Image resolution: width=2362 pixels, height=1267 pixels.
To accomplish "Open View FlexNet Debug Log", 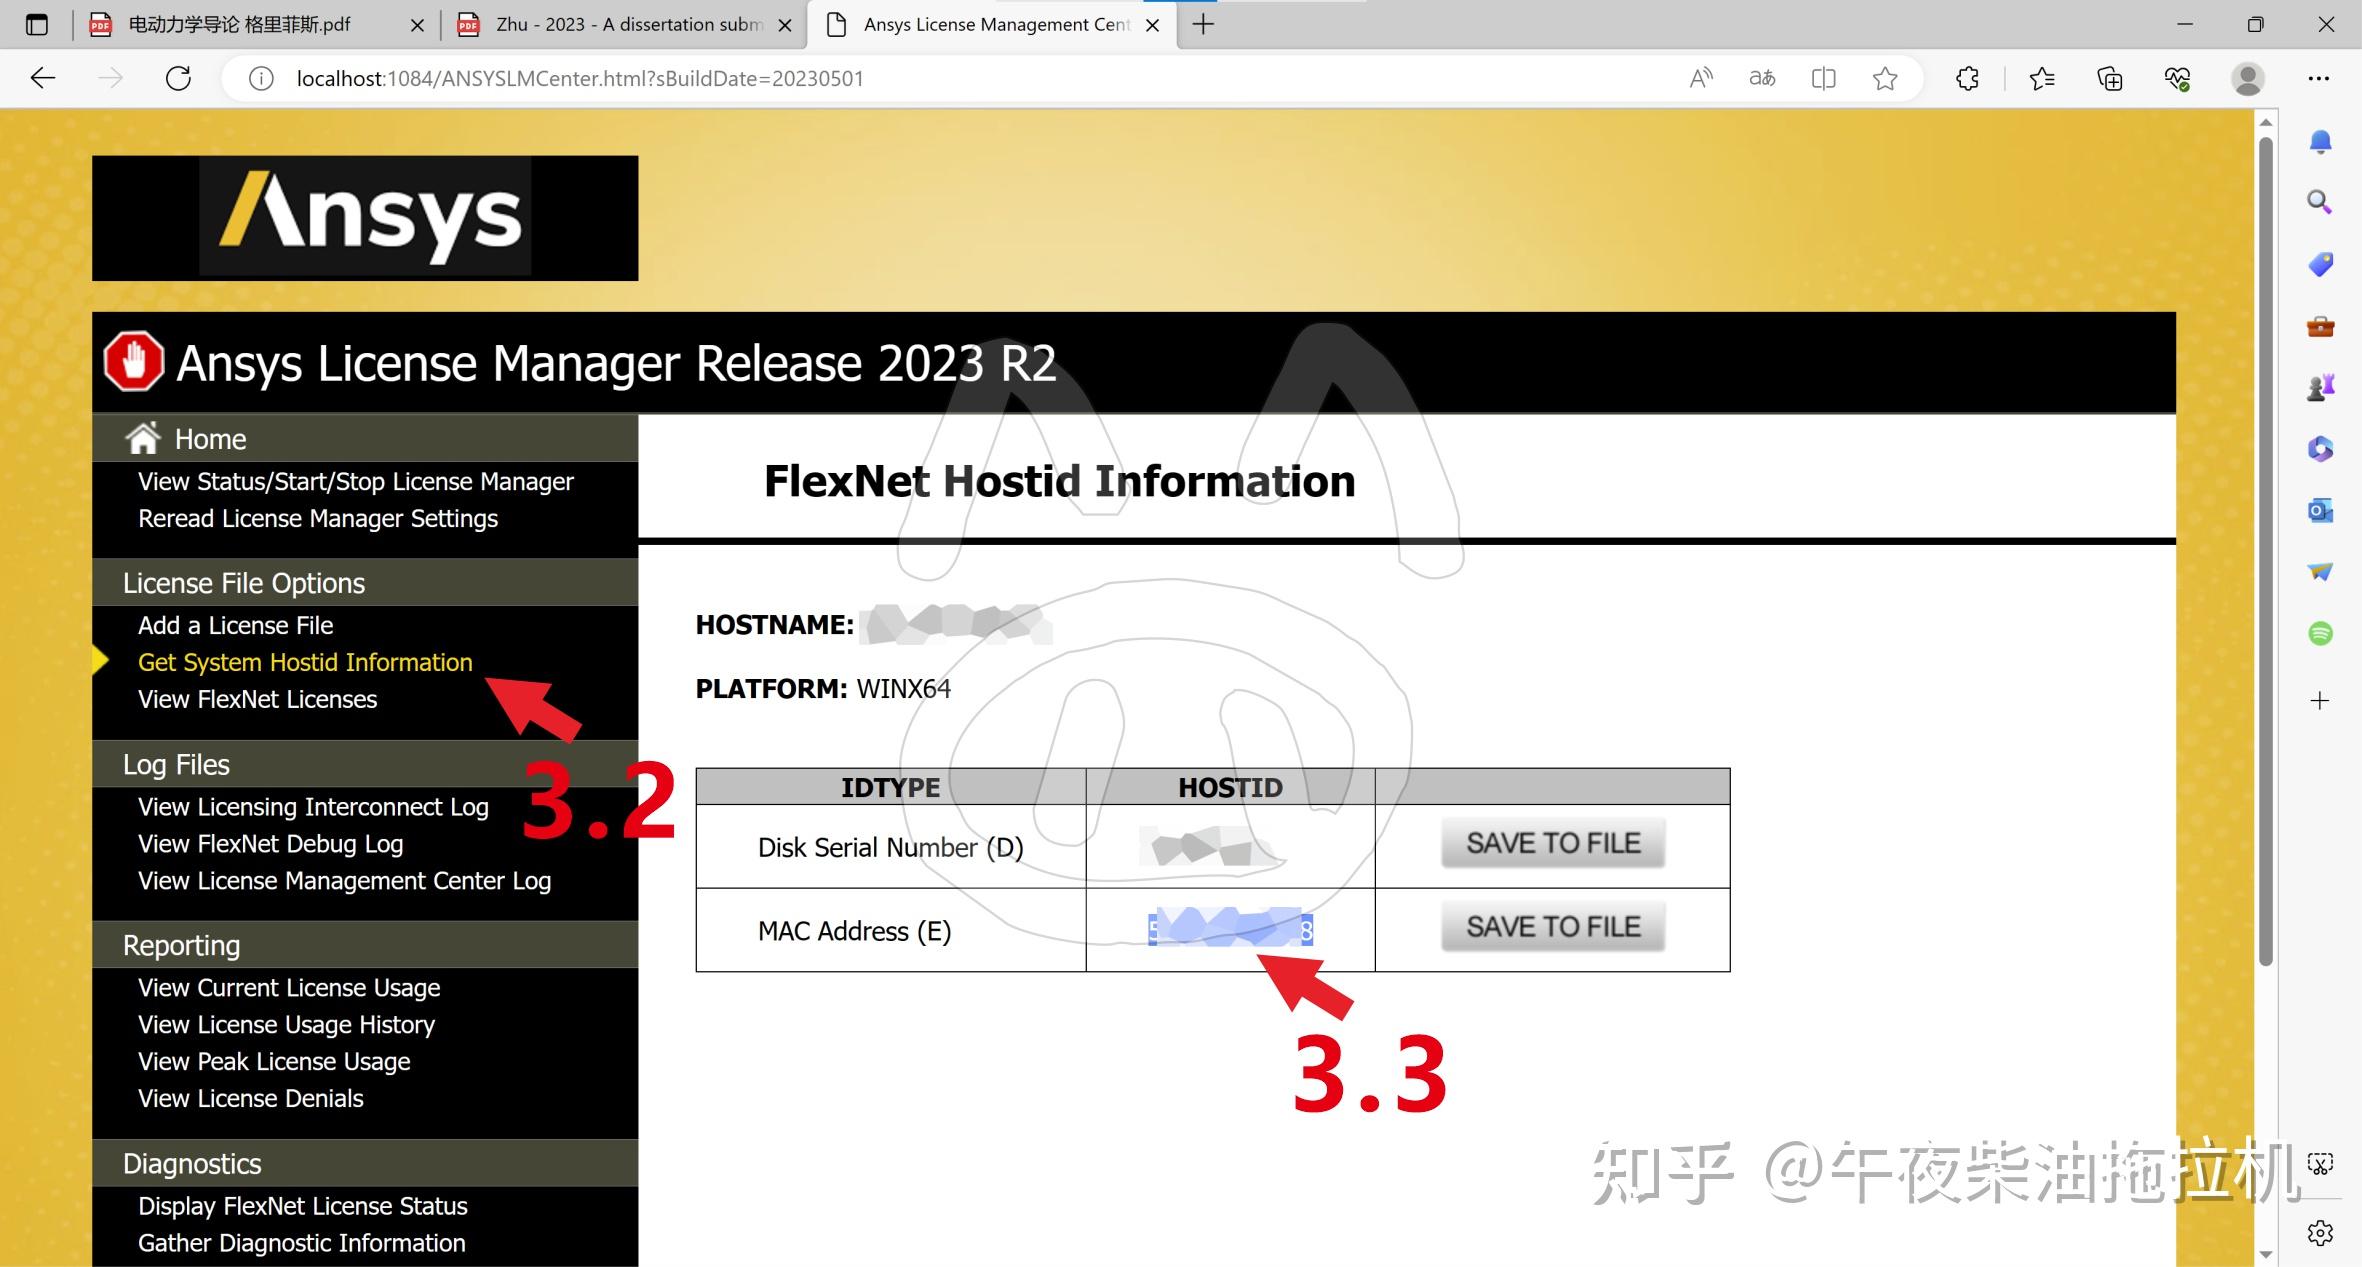I will (270, 843).
